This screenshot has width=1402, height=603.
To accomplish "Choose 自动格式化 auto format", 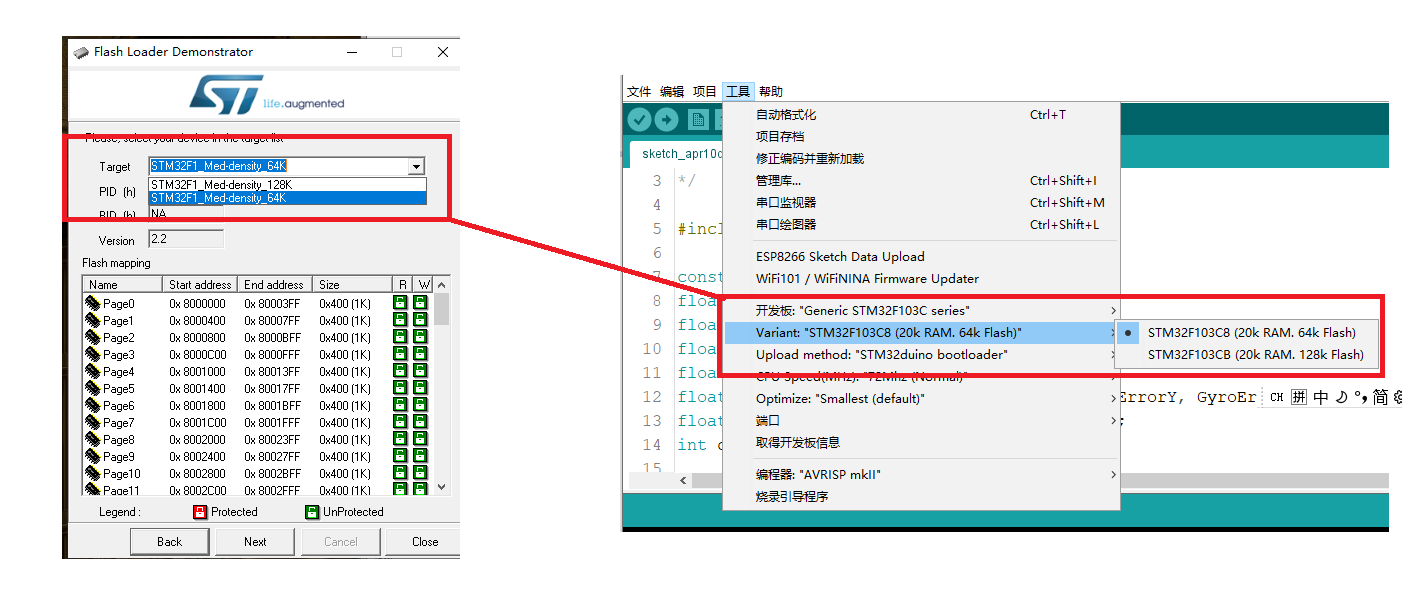I will [x=920, y=115].
